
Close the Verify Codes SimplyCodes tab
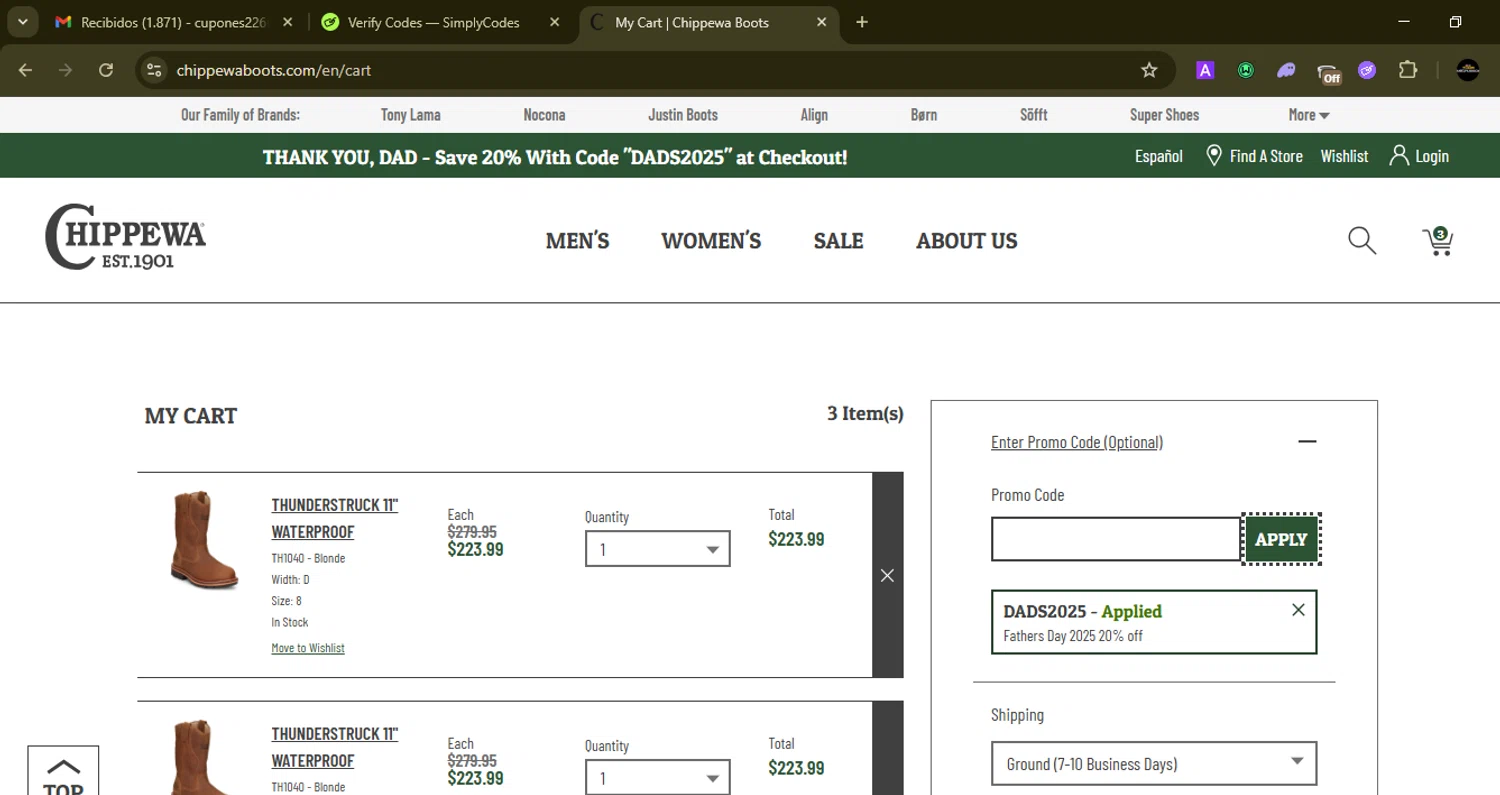pyautogui.click(x=555, y=22)
